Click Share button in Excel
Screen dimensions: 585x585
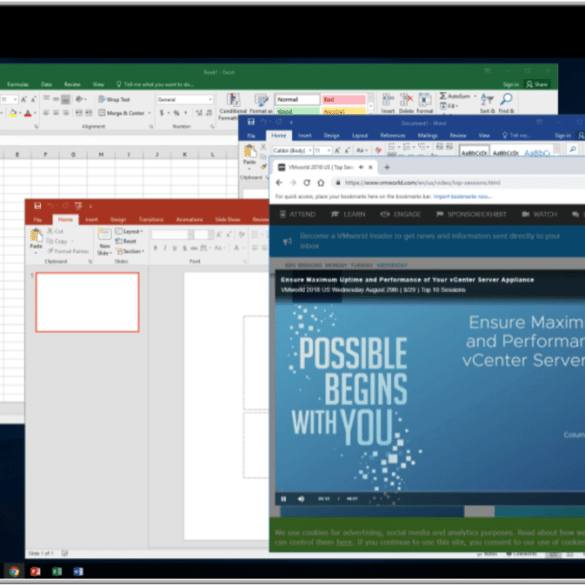(537, 84)
